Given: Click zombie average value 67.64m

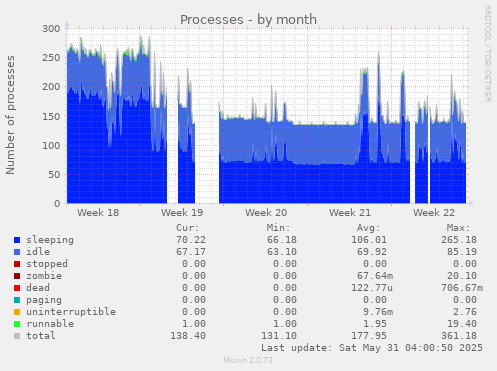Looking at the screenshot, I should (x=375, y=276).
